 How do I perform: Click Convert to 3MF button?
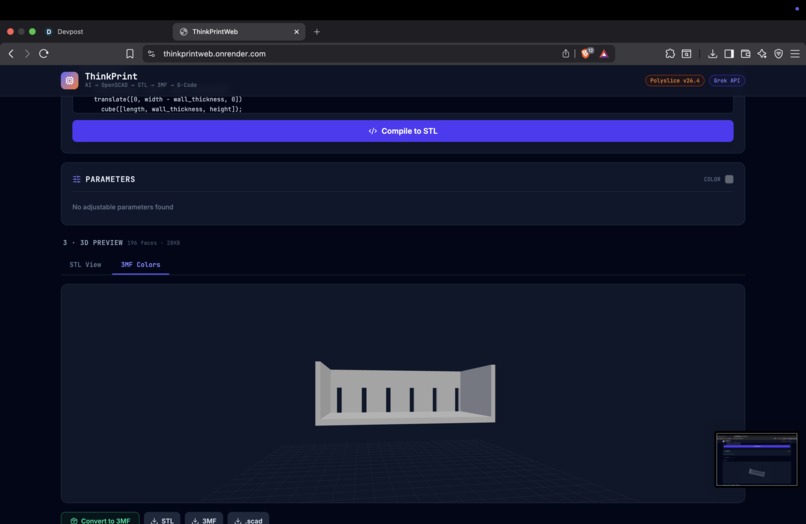(x=100, y=519)
